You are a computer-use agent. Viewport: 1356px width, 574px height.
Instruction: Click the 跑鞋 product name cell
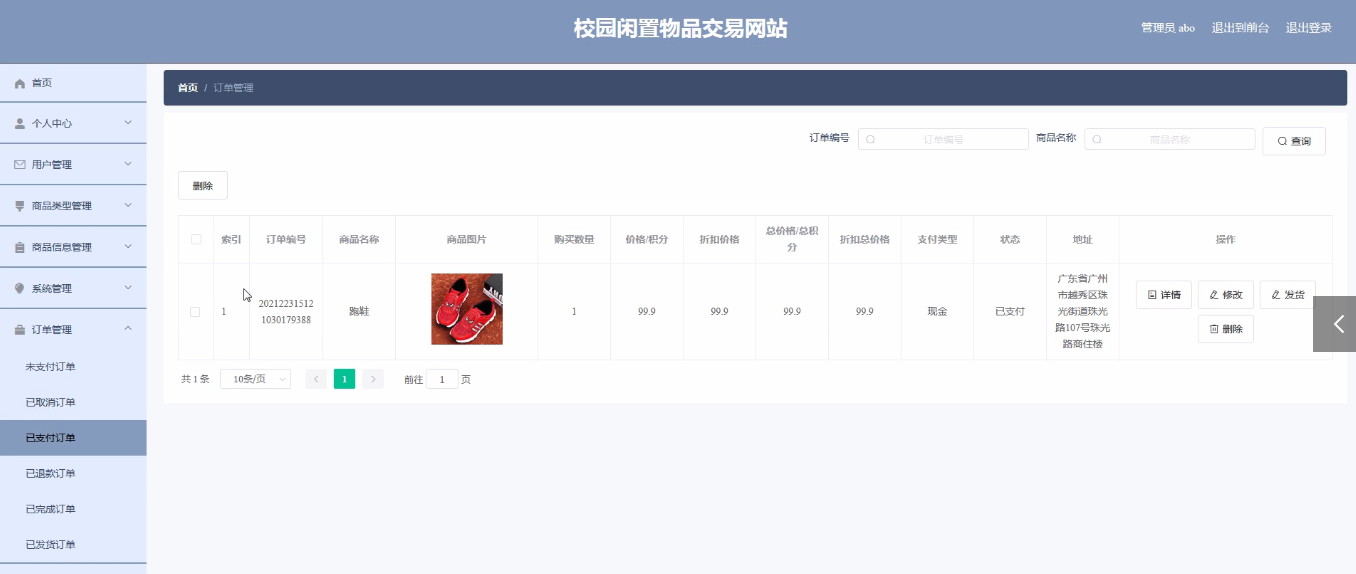tap(359, 312)
